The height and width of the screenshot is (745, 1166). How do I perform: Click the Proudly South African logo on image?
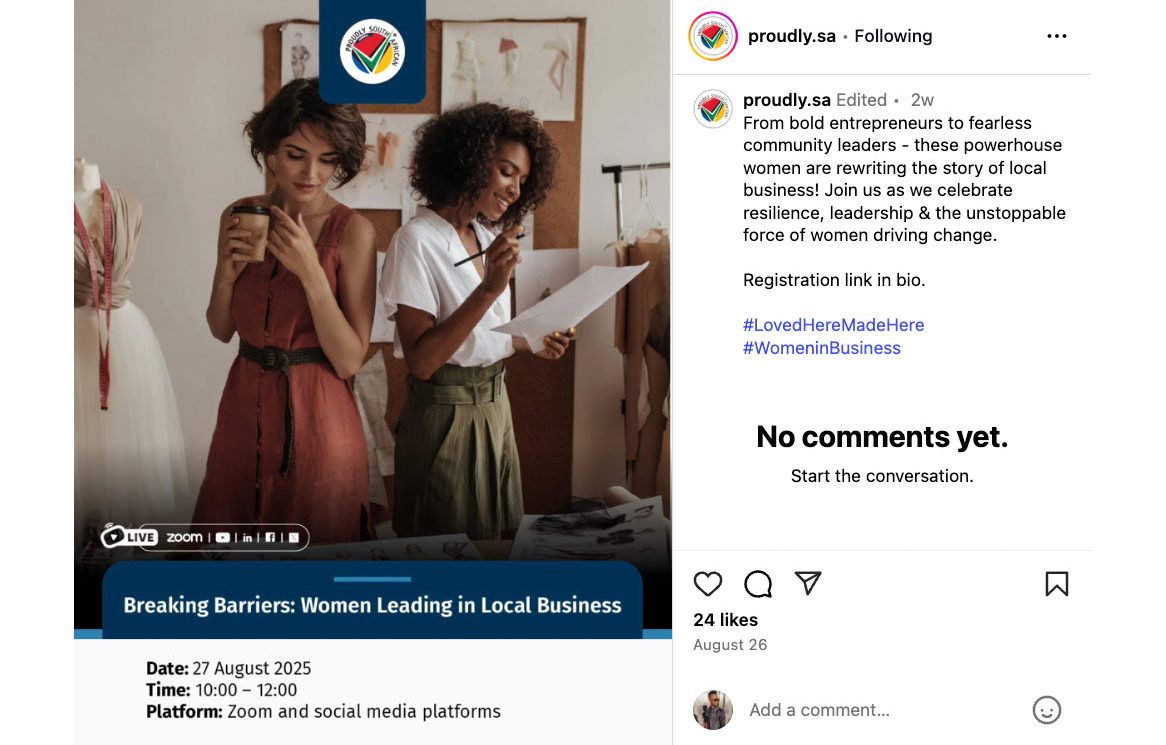coord(372,51)
